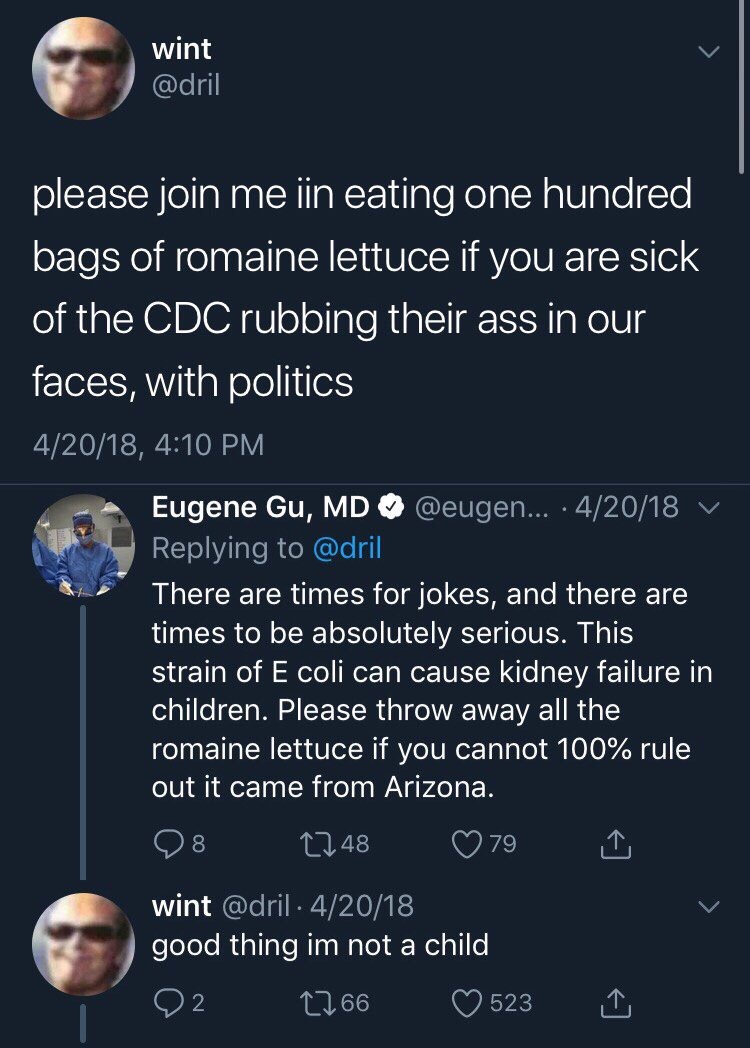Tap Eugene Gu's verified badge
Viewport: 750px width, 1048px height.
[390, 509]
